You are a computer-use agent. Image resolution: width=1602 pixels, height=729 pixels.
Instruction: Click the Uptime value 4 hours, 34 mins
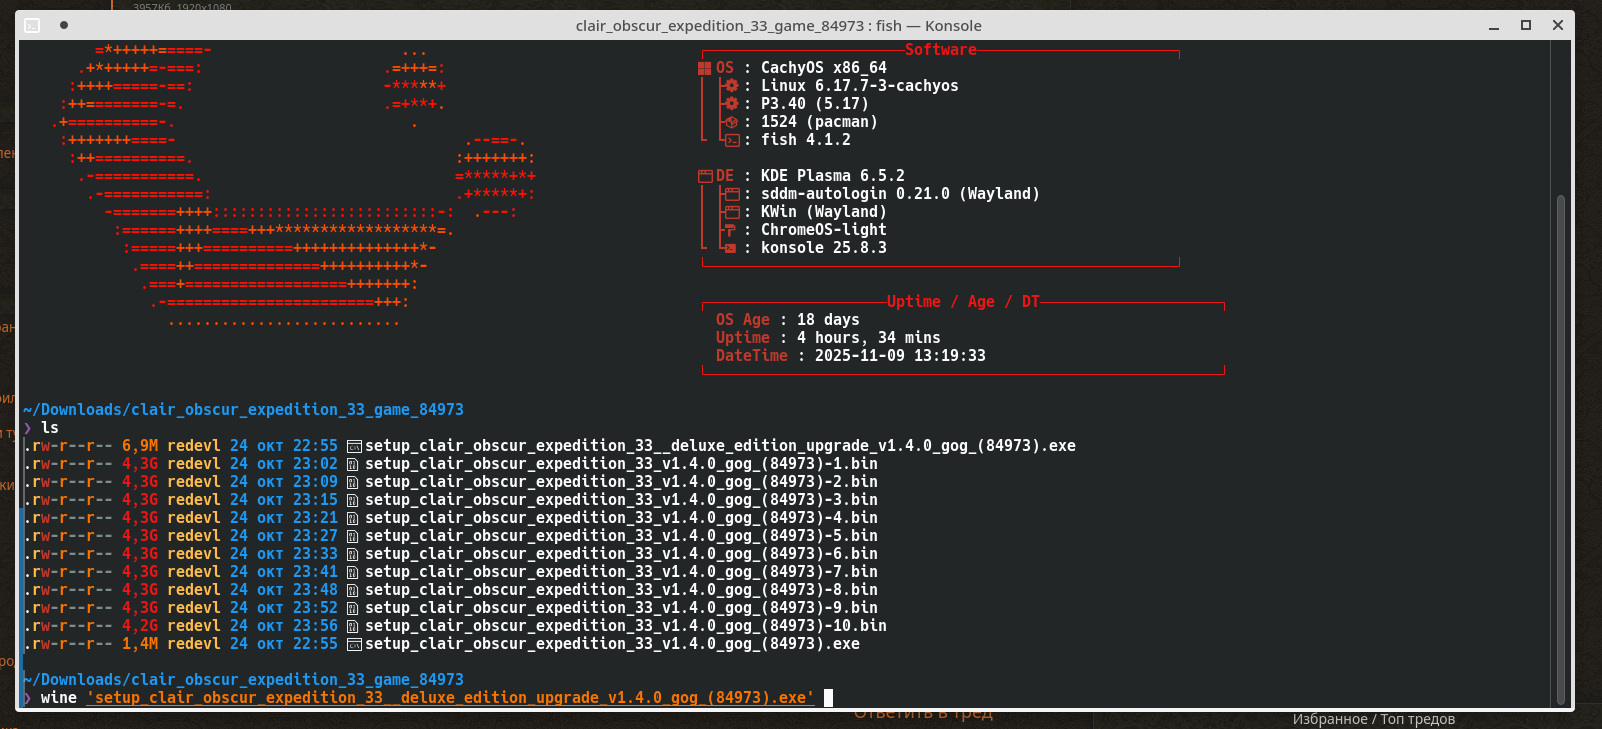(x=869, y=338)
